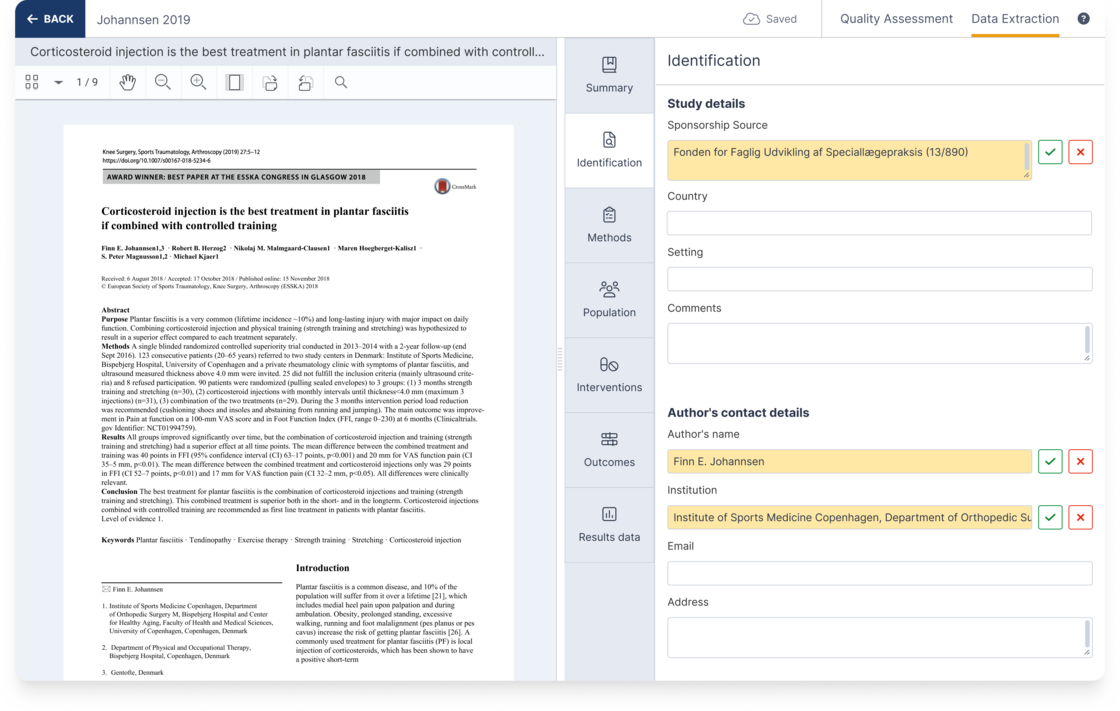This screenshot has width=1120, height=711.
Task: Go back using the BACK button
Action: click(x=49, y=19)
